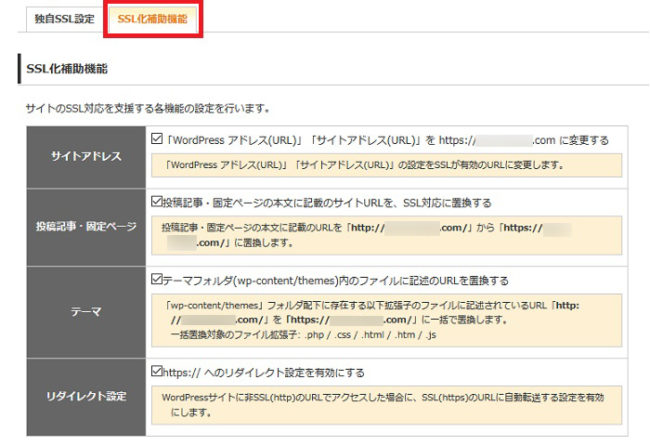Click the redirect setting description note
Viewport: 650px width, 445px height.
pos(386,405)
